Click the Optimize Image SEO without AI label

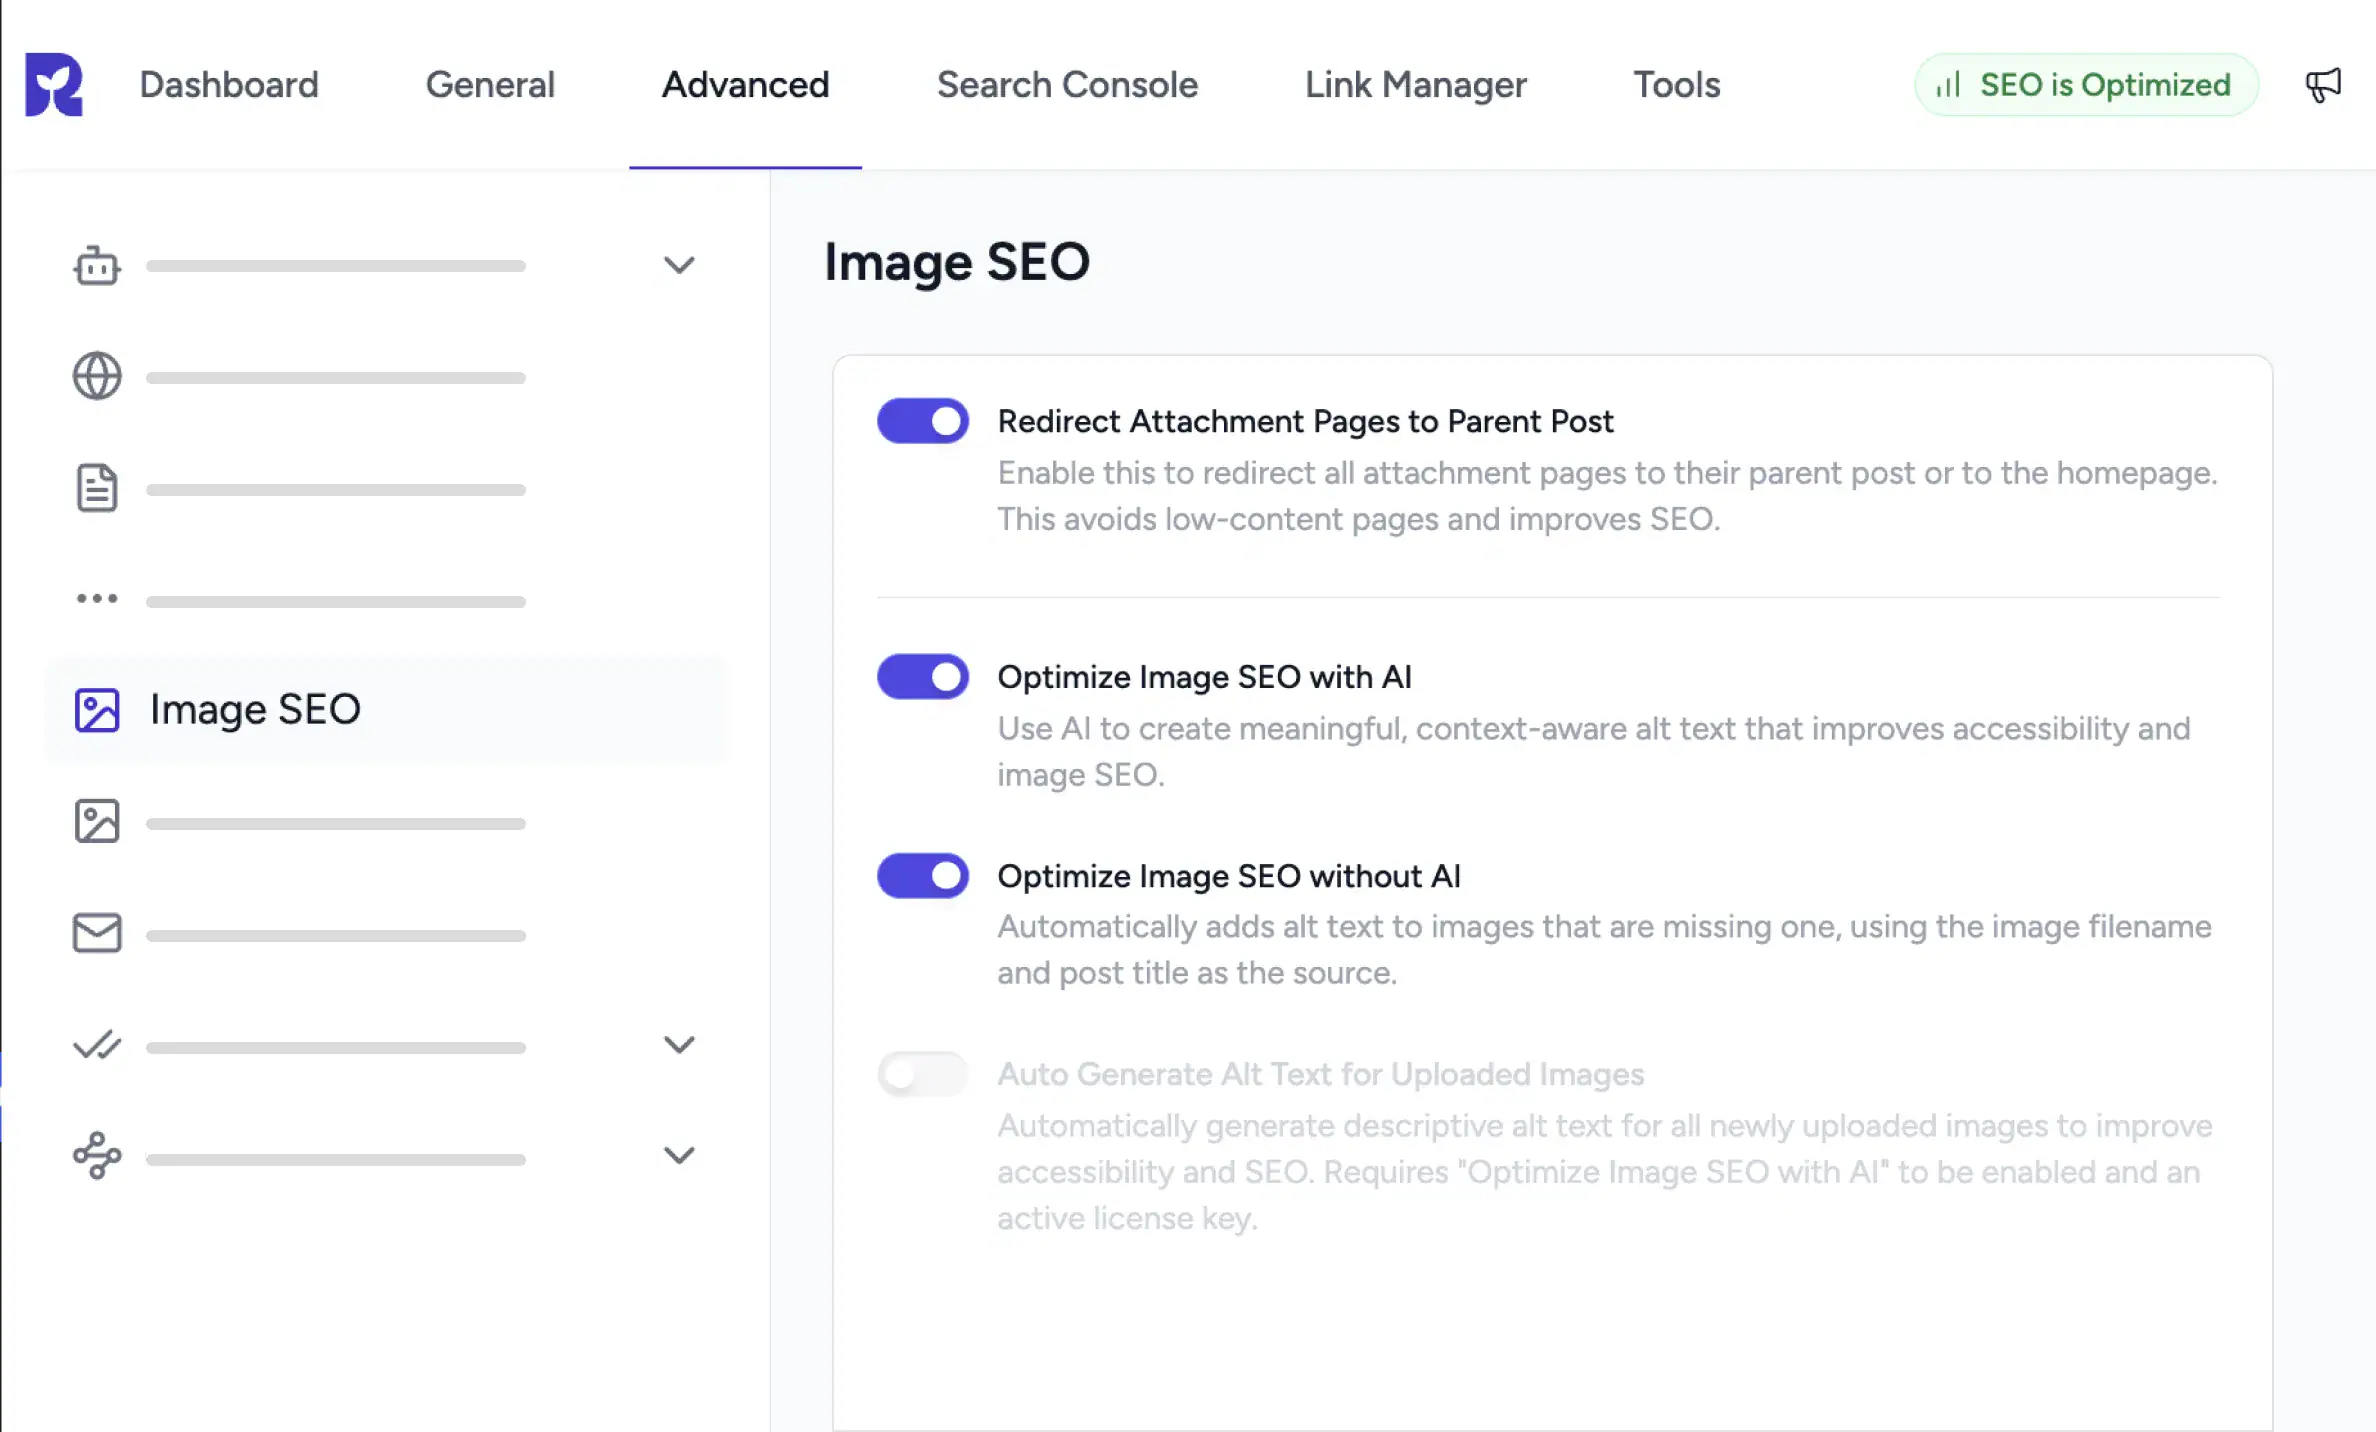(x=1229, y=876)
